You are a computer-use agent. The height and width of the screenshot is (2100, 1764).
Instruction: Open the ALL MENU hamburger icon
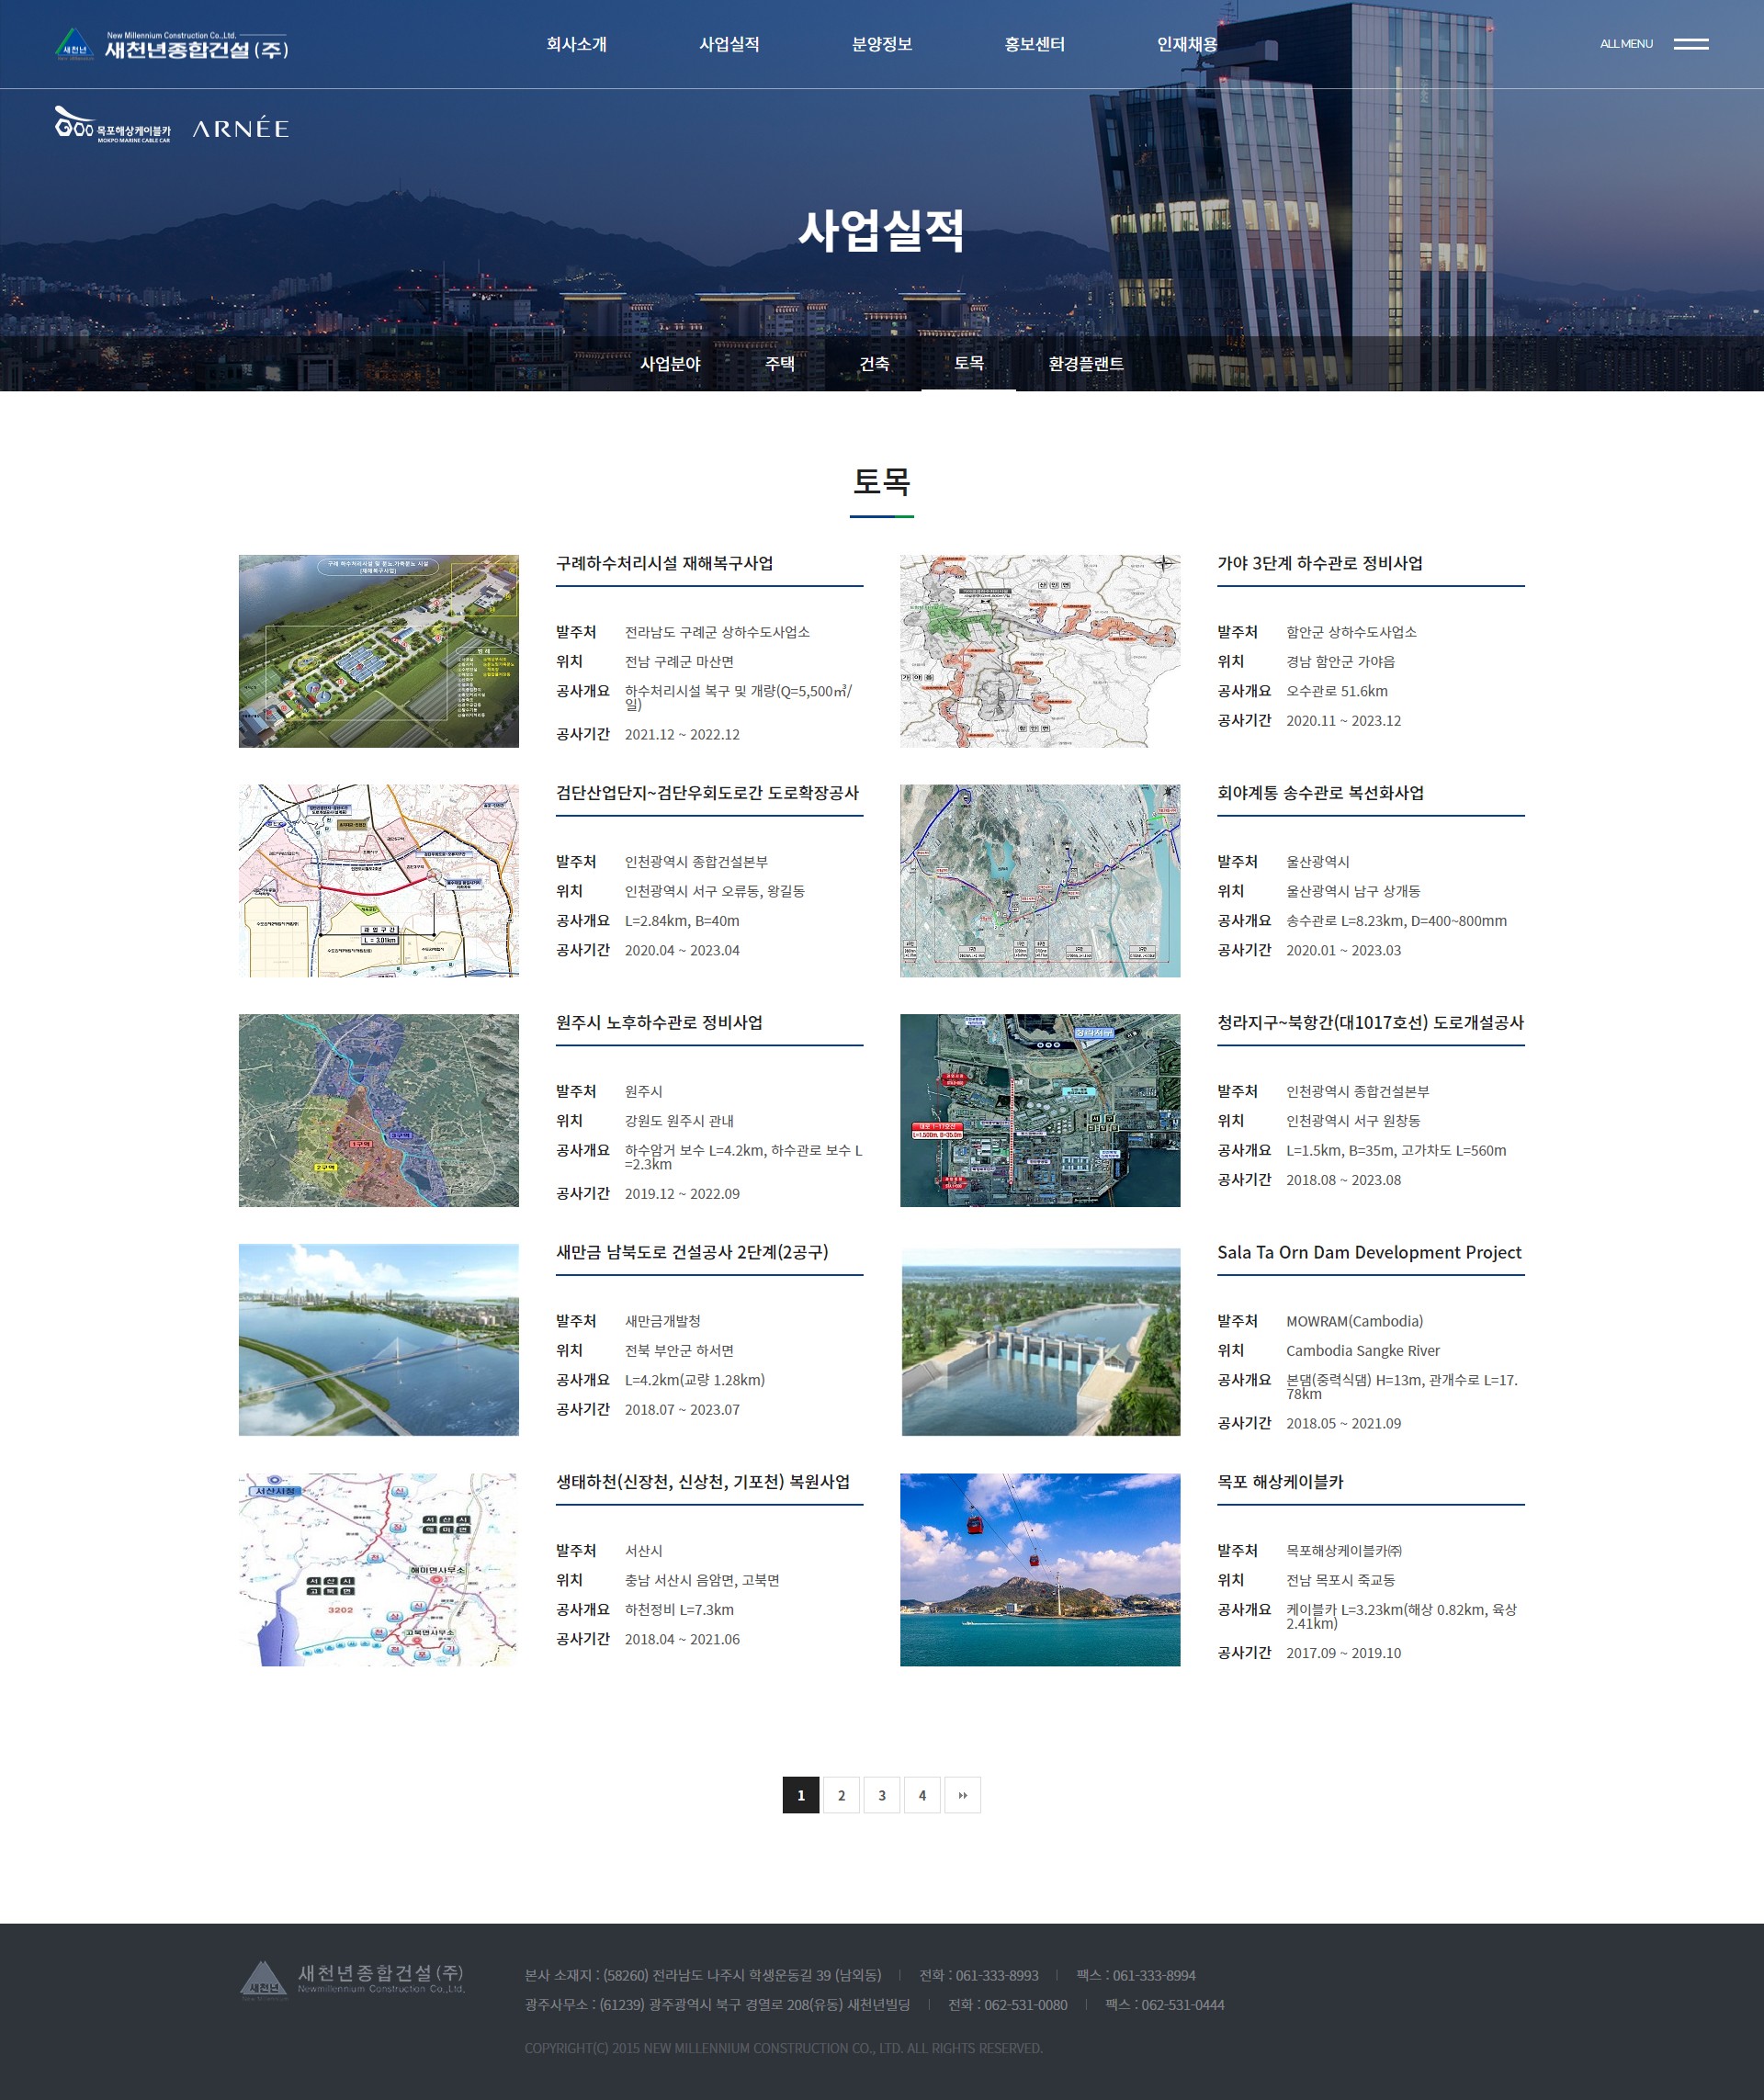coord(1691,44)
